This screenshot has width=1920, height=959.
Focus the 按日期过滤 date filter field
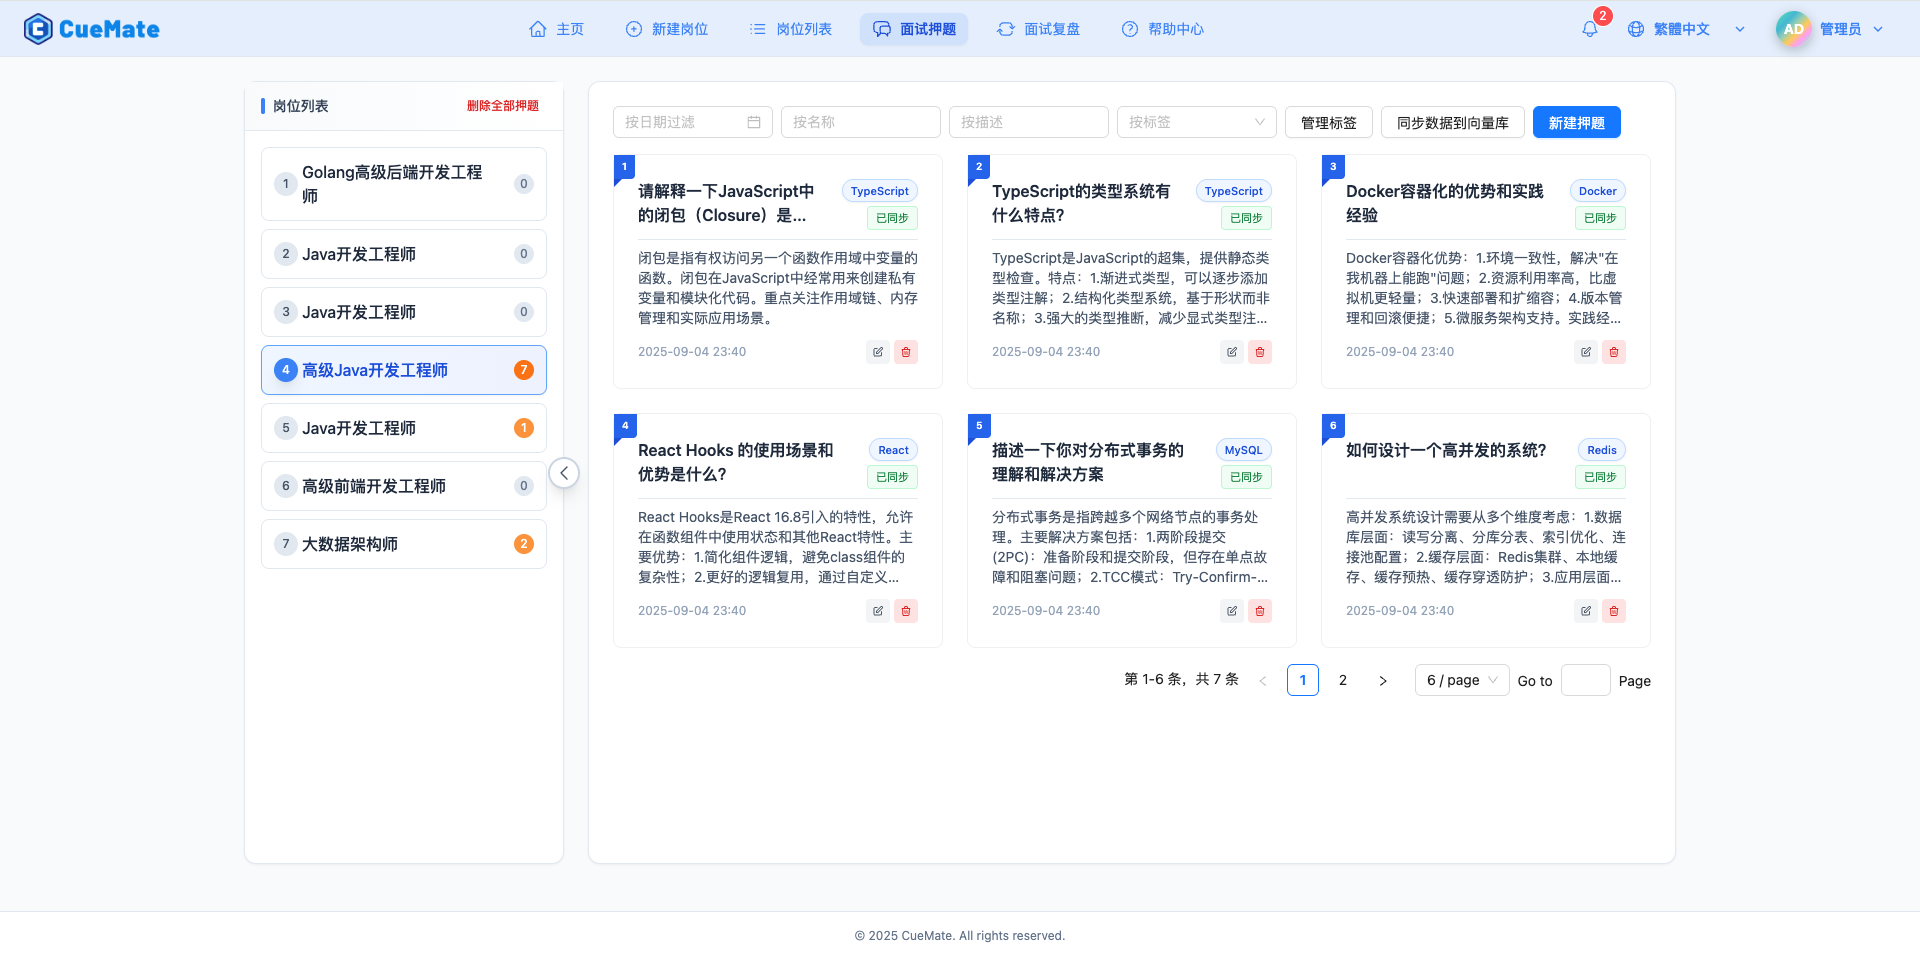(x=692, y=122)
